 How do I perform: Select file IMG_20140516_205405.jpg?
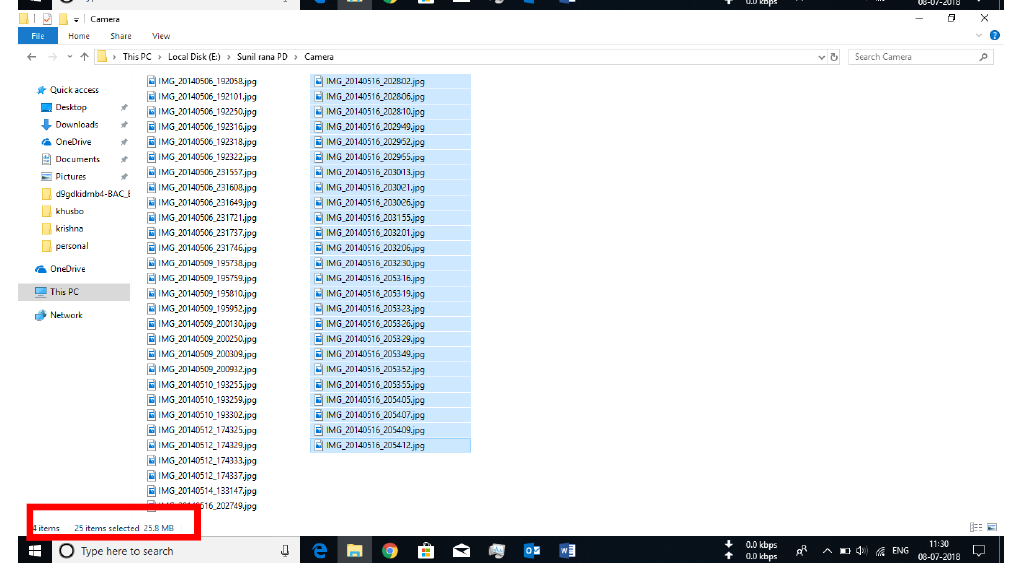390,400
